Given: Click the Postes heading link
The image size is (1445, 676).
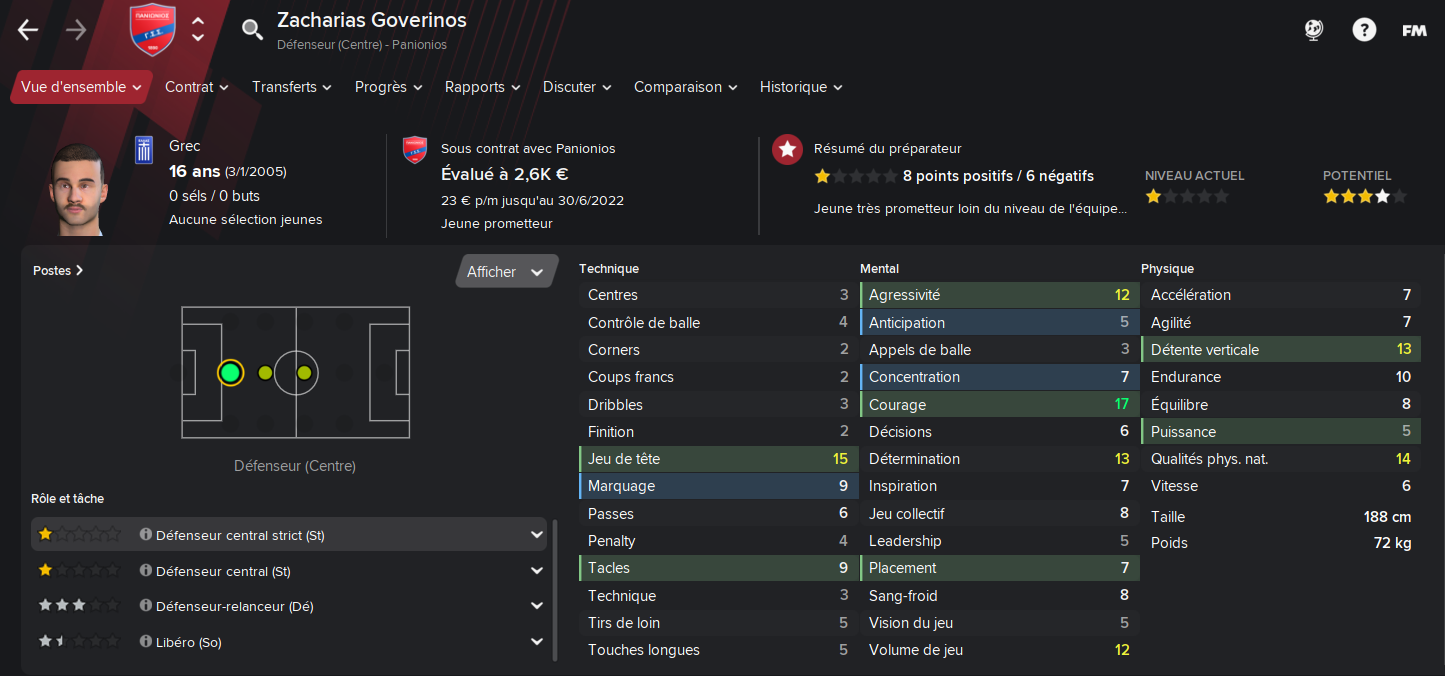Looking at the screenshot, I should click(x=58, y=270).
